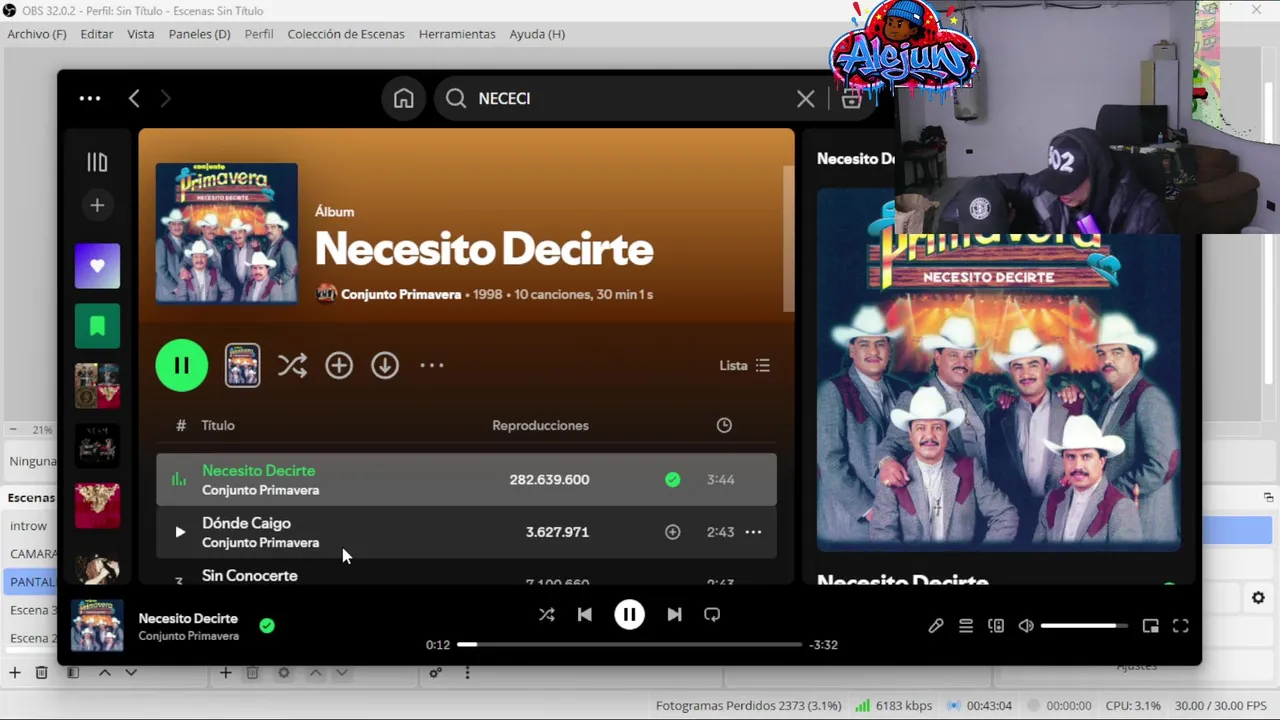Open the green bookmark episodes item

point(97,326)
